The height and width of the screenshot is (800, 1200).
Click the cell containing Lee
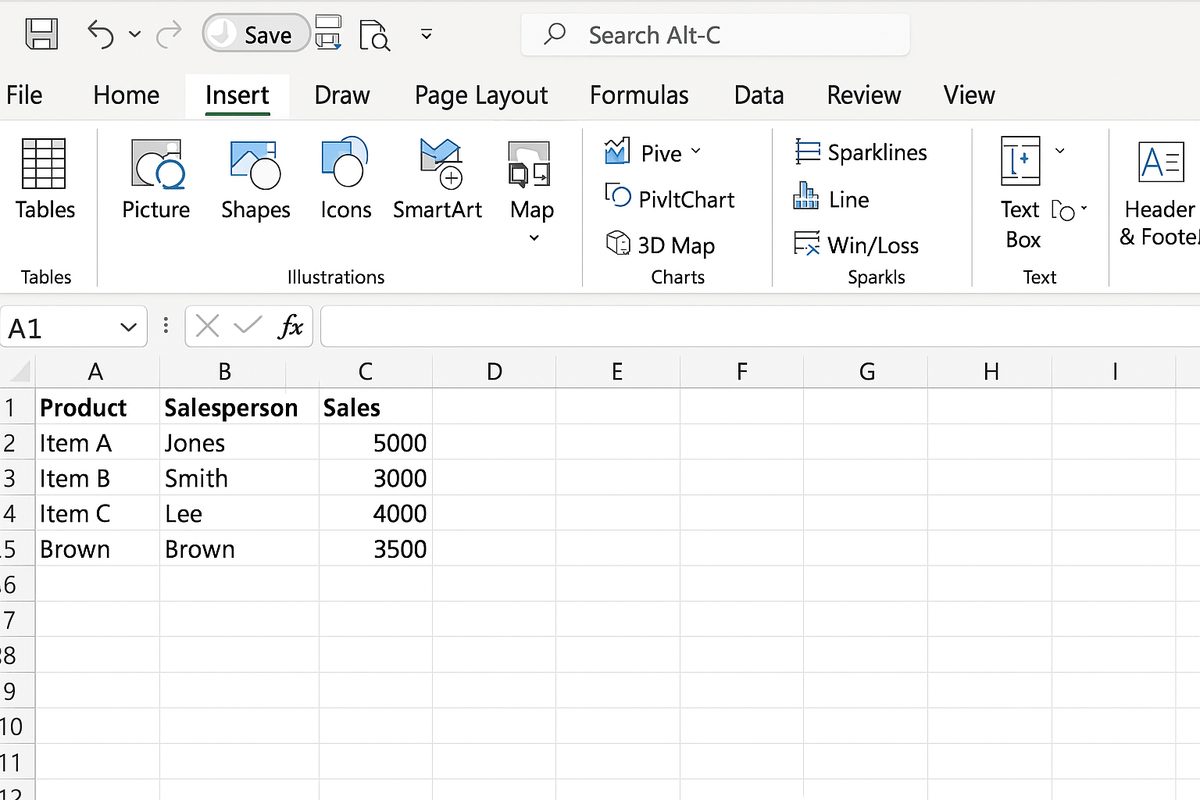click(x=239, y=513)
